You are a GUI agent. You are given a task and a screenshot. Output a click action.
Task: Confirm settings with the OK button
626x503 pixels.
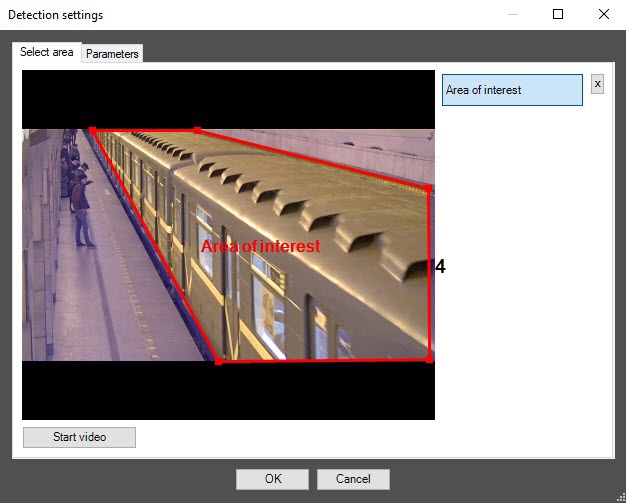coord(273,479)
